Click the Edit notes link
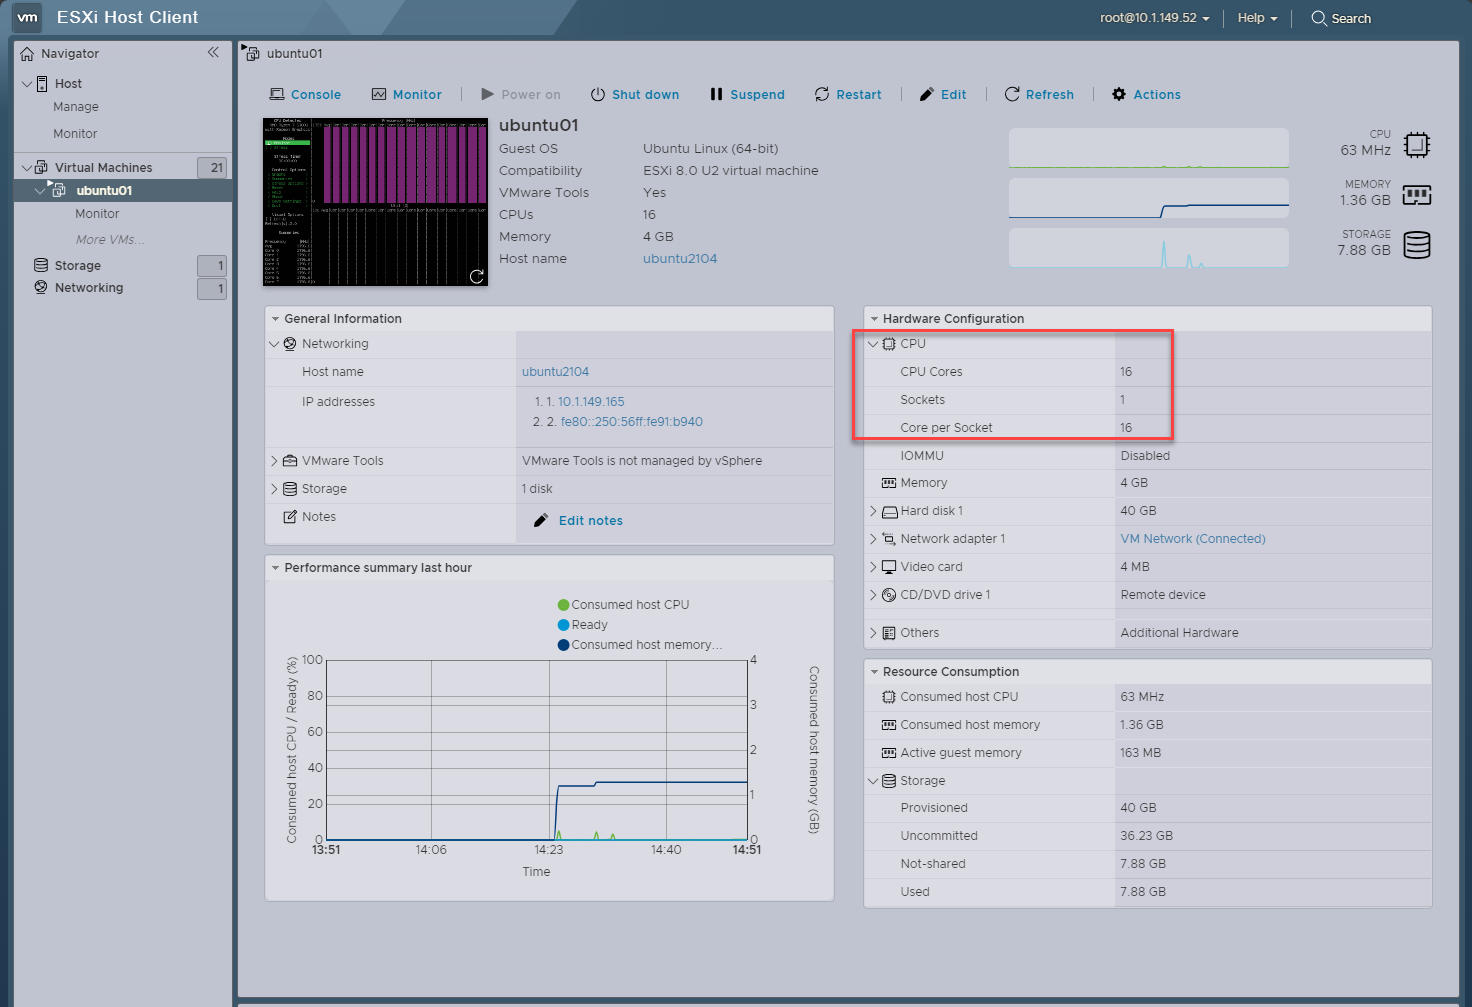The height and width of the screenshot is (1007, 1472). [x=590, y=521]
